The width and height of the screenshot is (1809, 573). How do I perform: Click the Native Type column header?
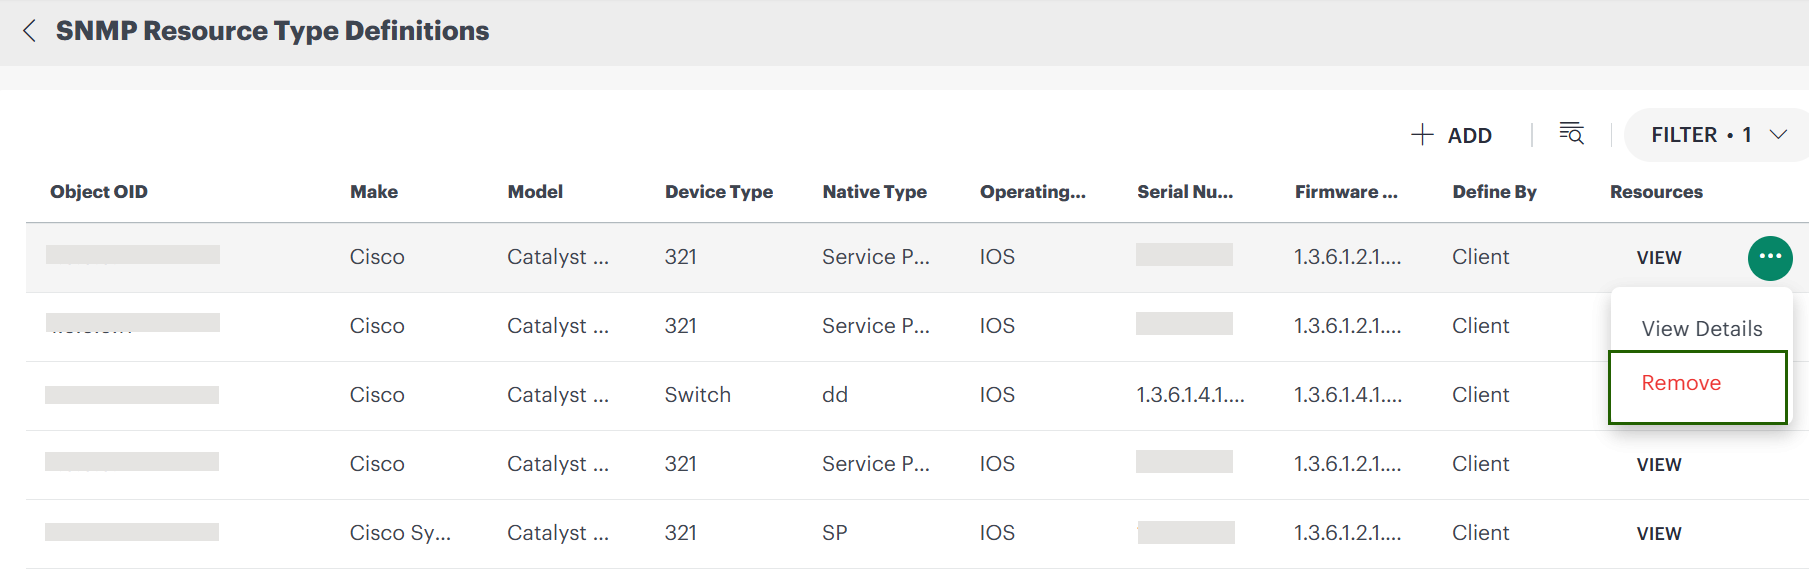(874, 192)
